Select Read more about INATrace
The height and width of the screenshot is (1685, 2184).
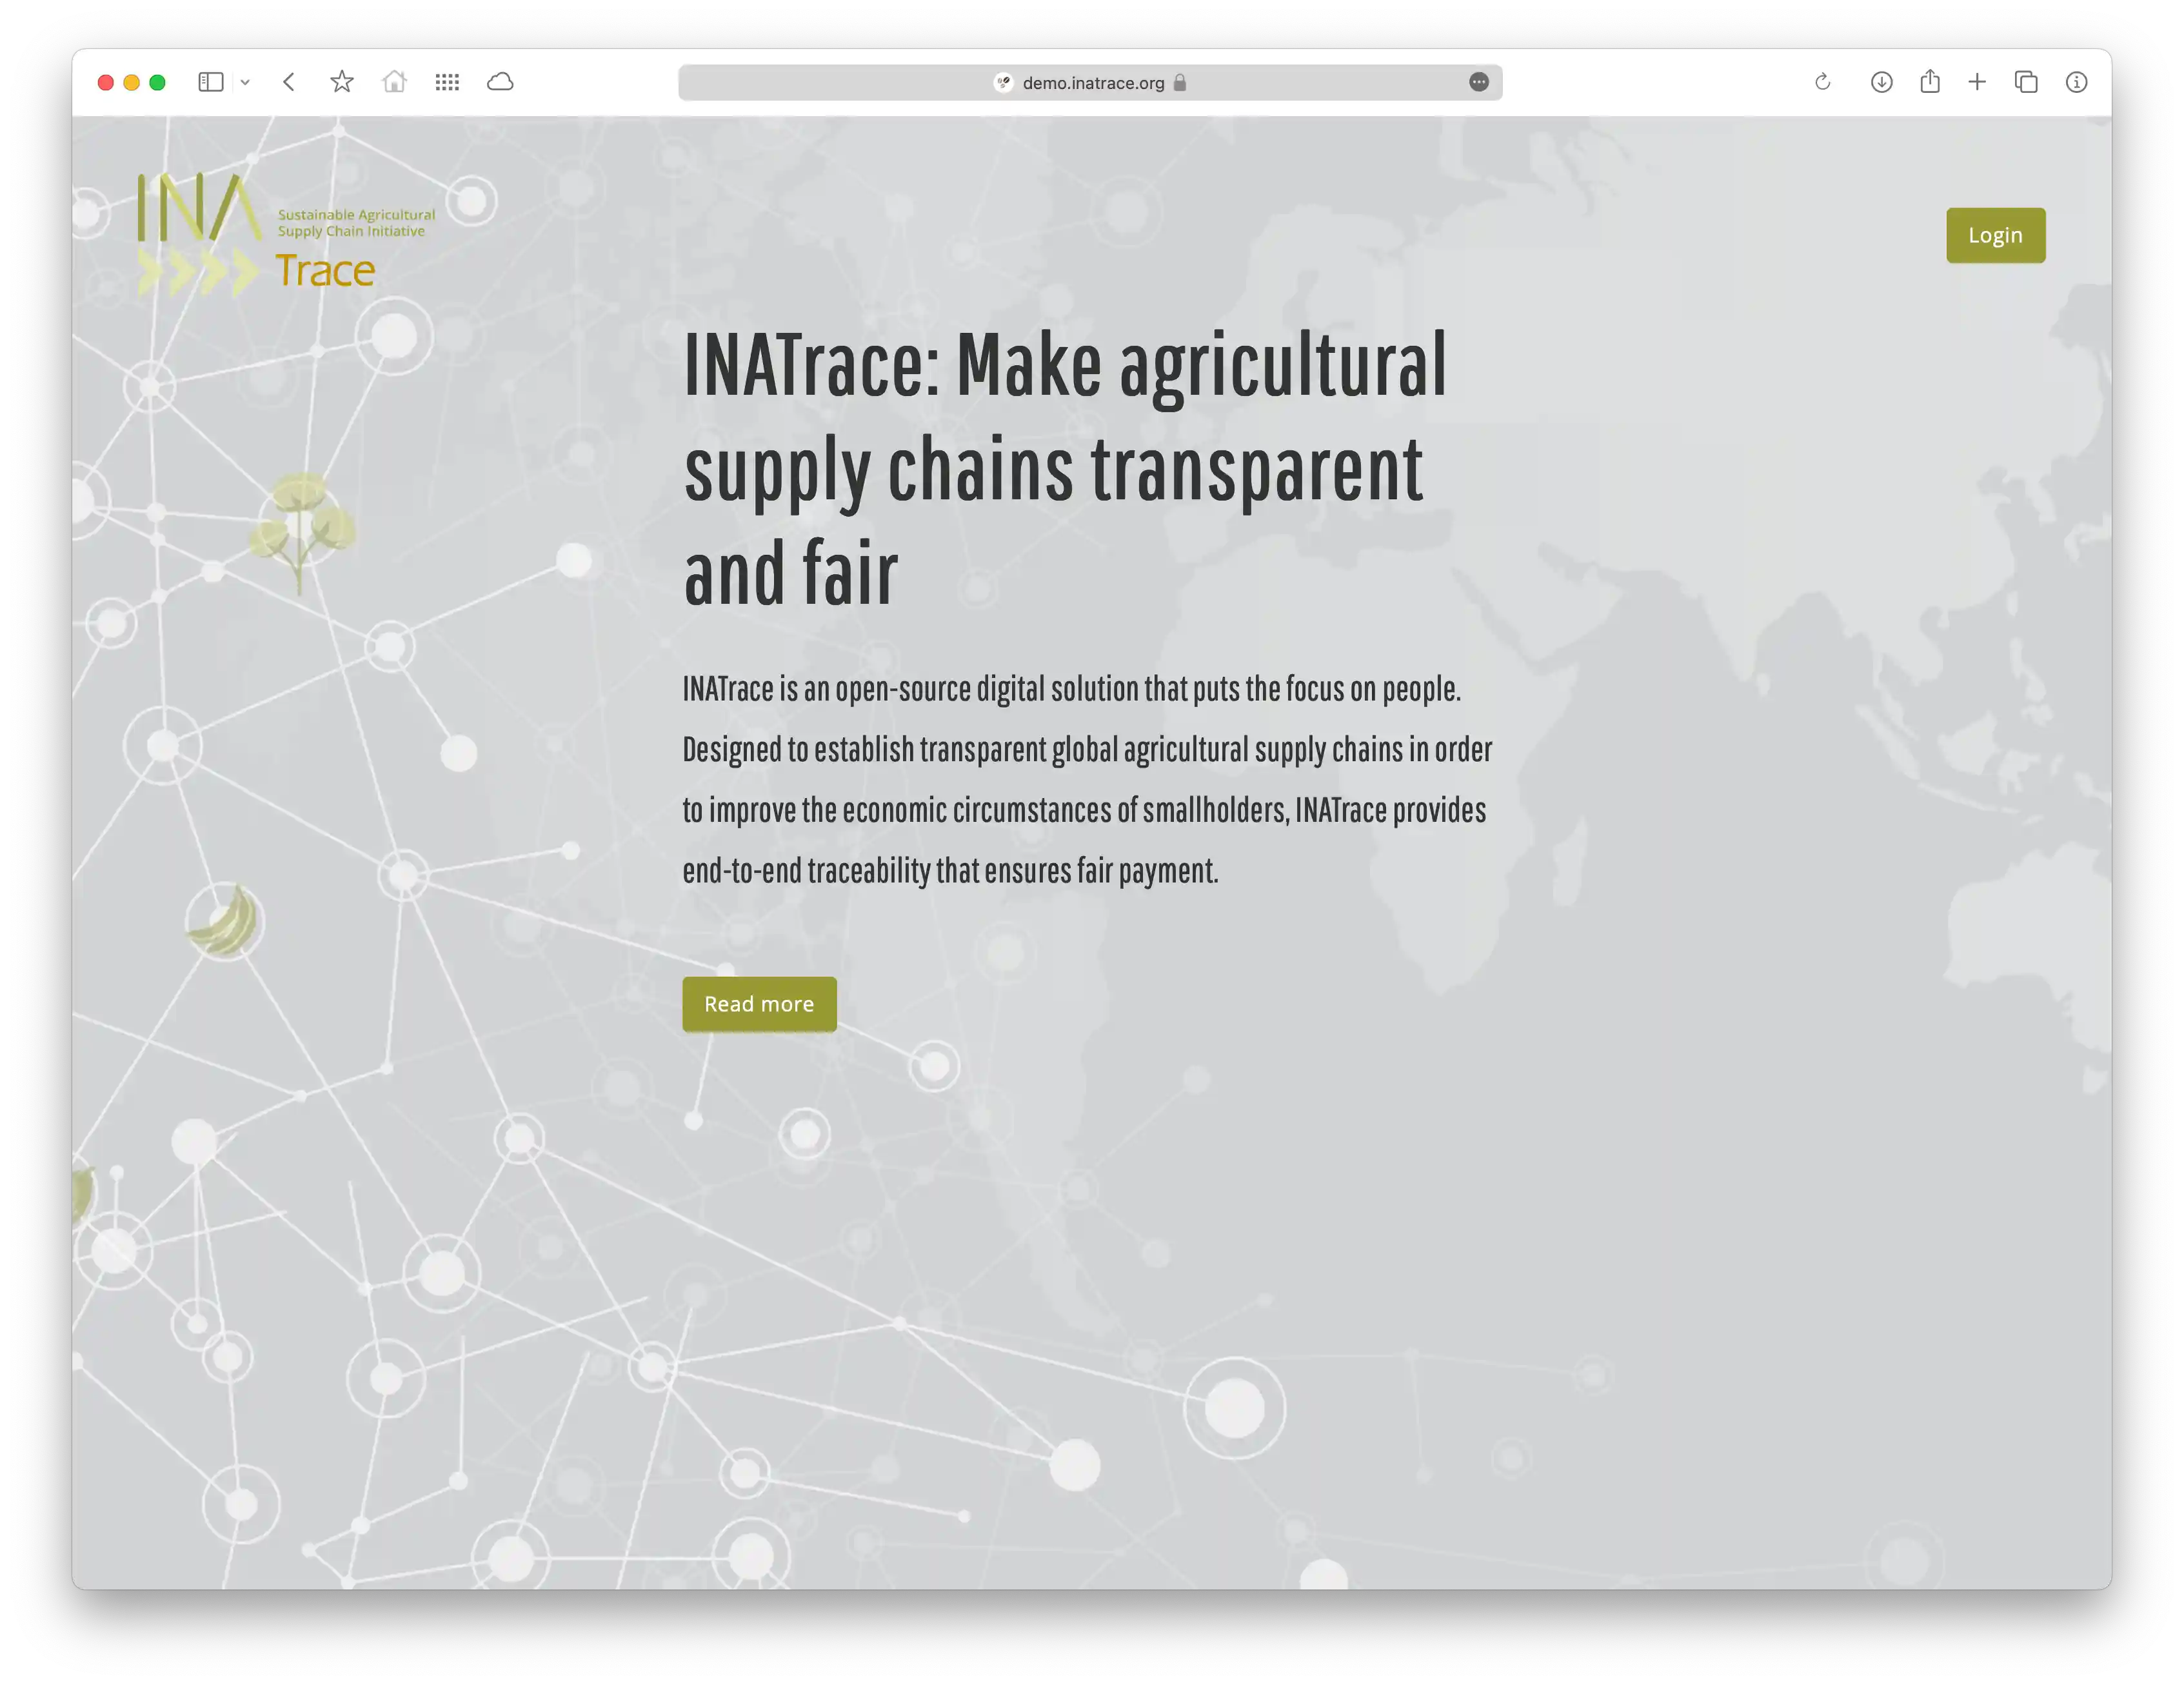pos(759,1003)
